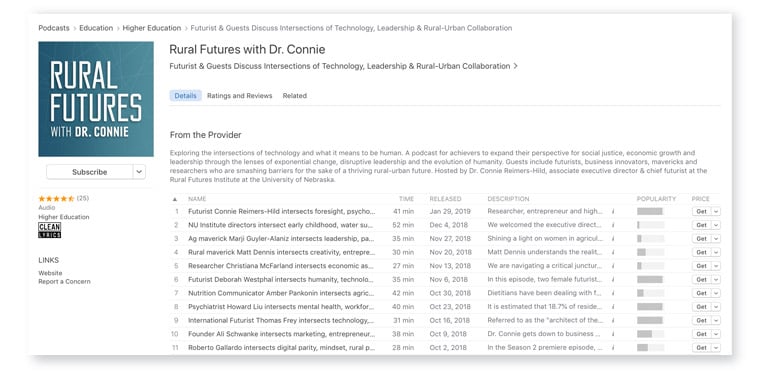The height and width of the screenshot is (383, 760).
Task: Click the Rural Futures podcast cover artwork
Action: pos(96,99)
